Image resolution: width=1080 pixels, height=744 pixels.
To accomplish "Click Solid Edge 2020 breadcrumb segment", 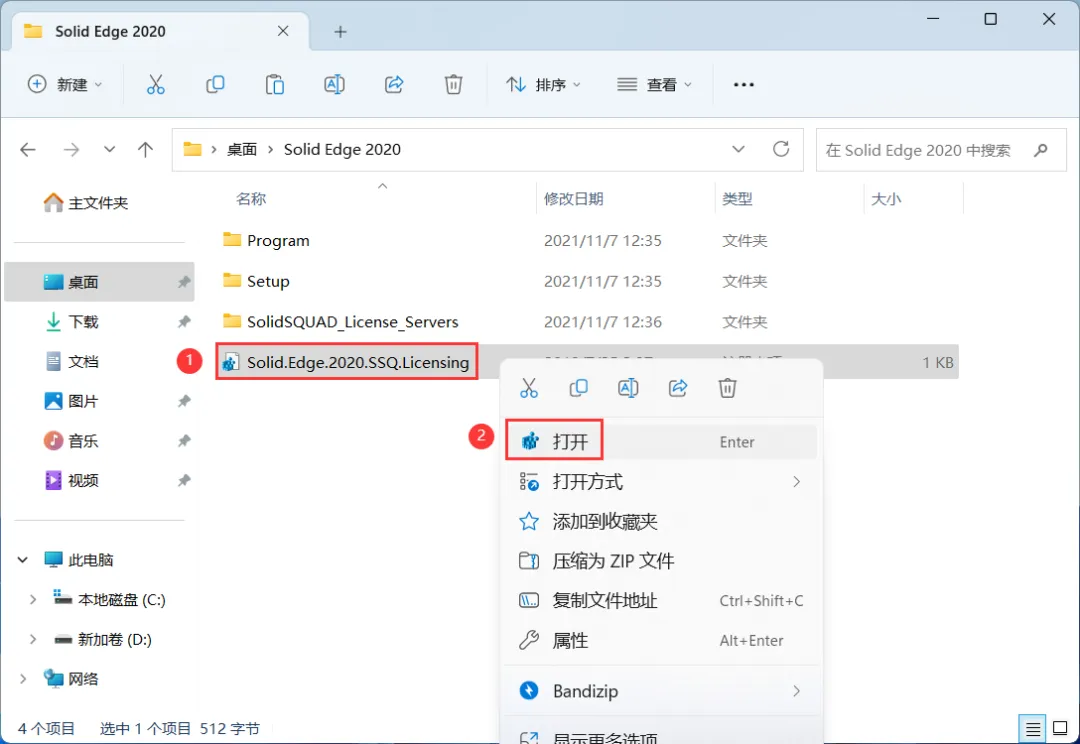I will pyautogui.click(x=342, y=149).
